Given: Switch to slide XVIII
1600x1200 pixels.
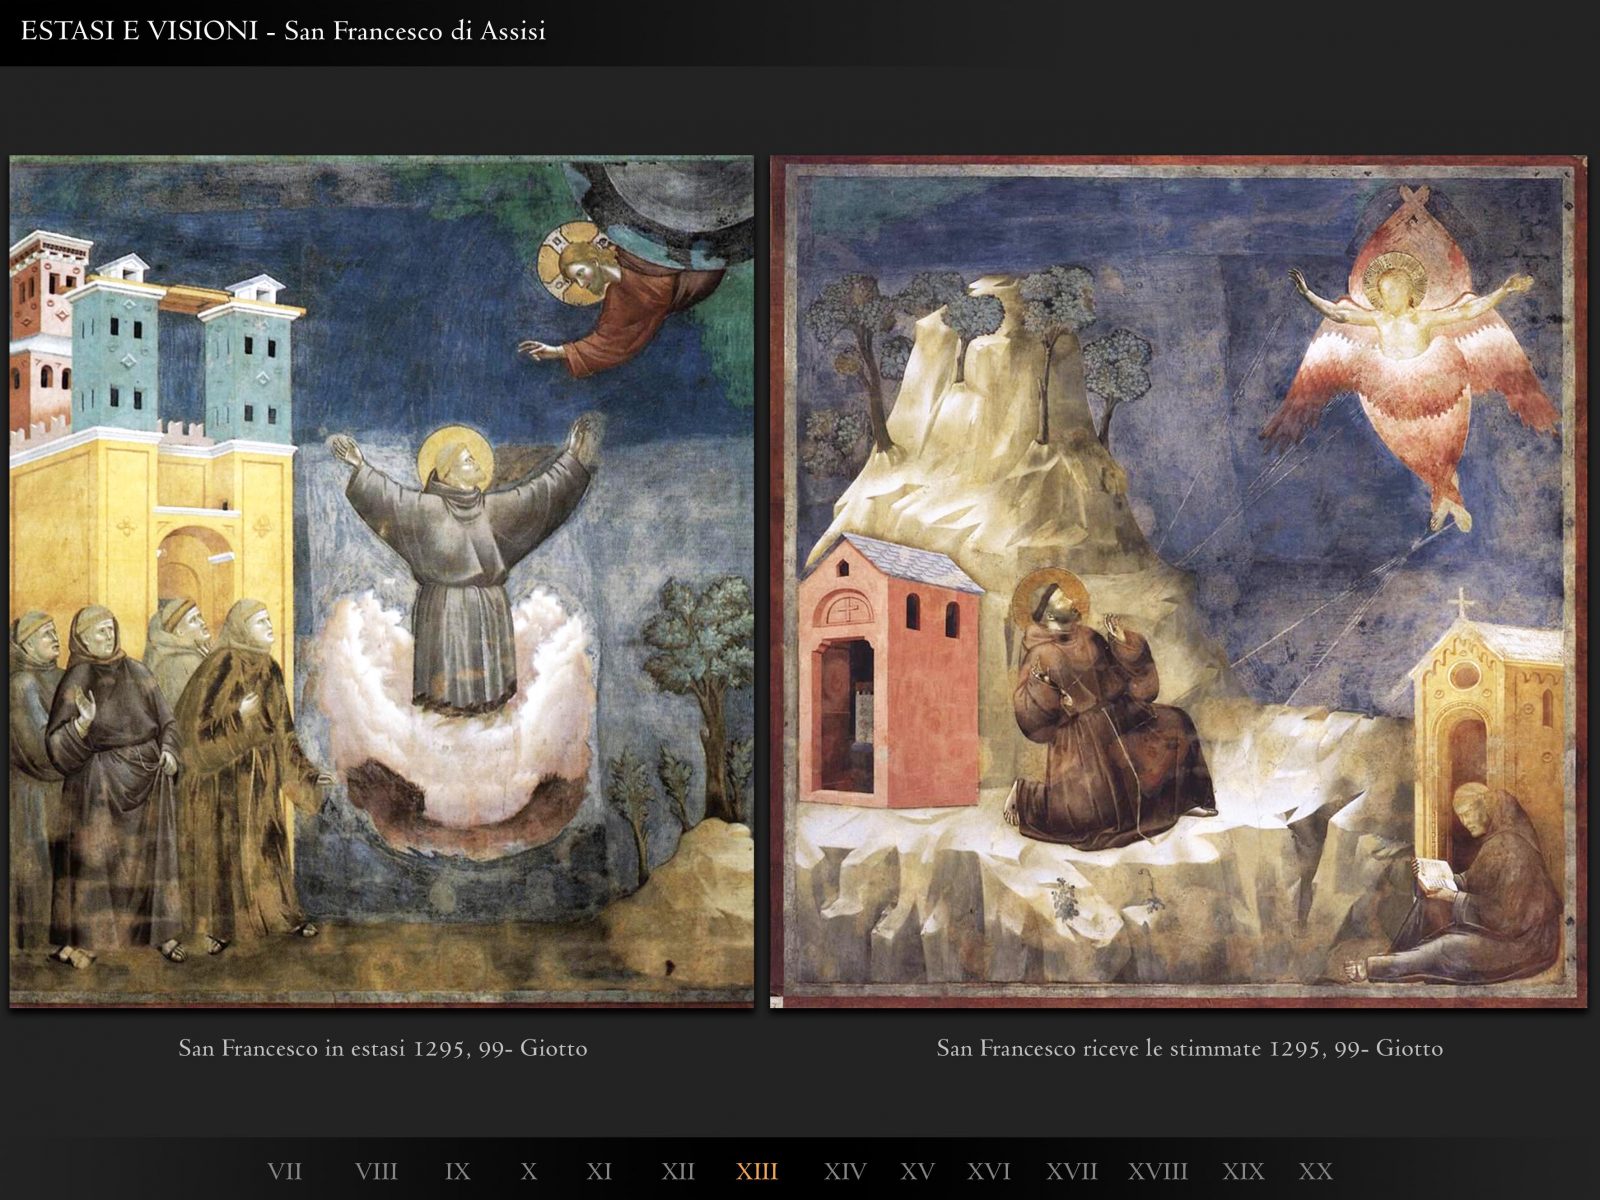Looking at the screenshot, I should pyautogui.click(x=1158, y=1171).
